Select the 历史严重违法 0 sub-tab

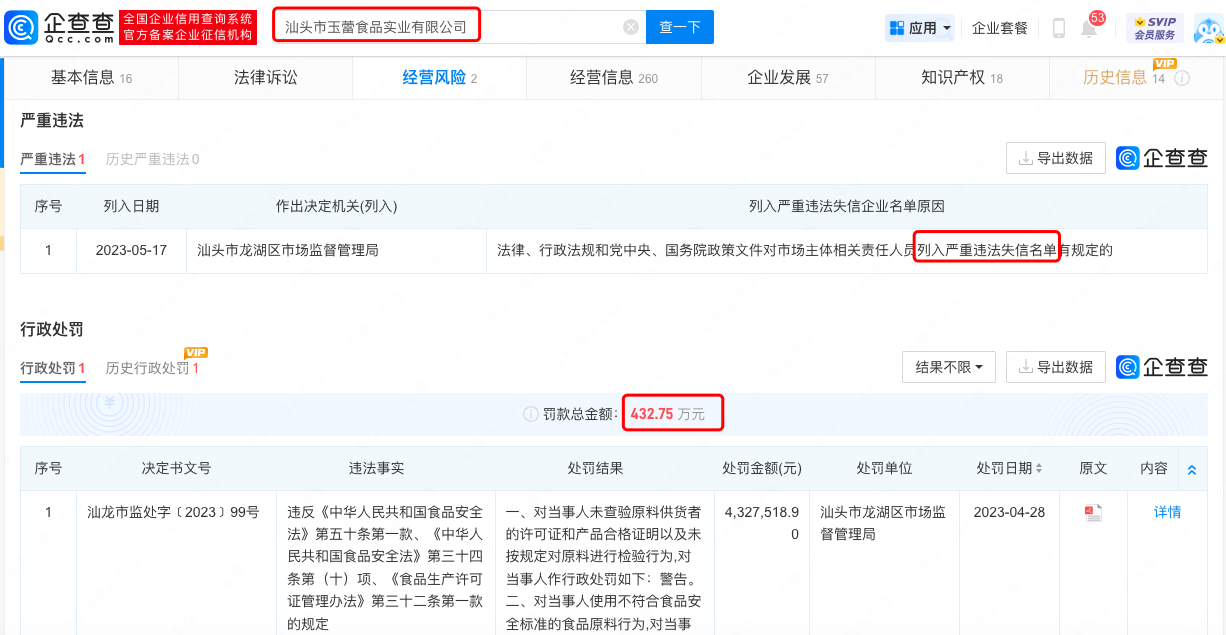click(x=153, y=159)
